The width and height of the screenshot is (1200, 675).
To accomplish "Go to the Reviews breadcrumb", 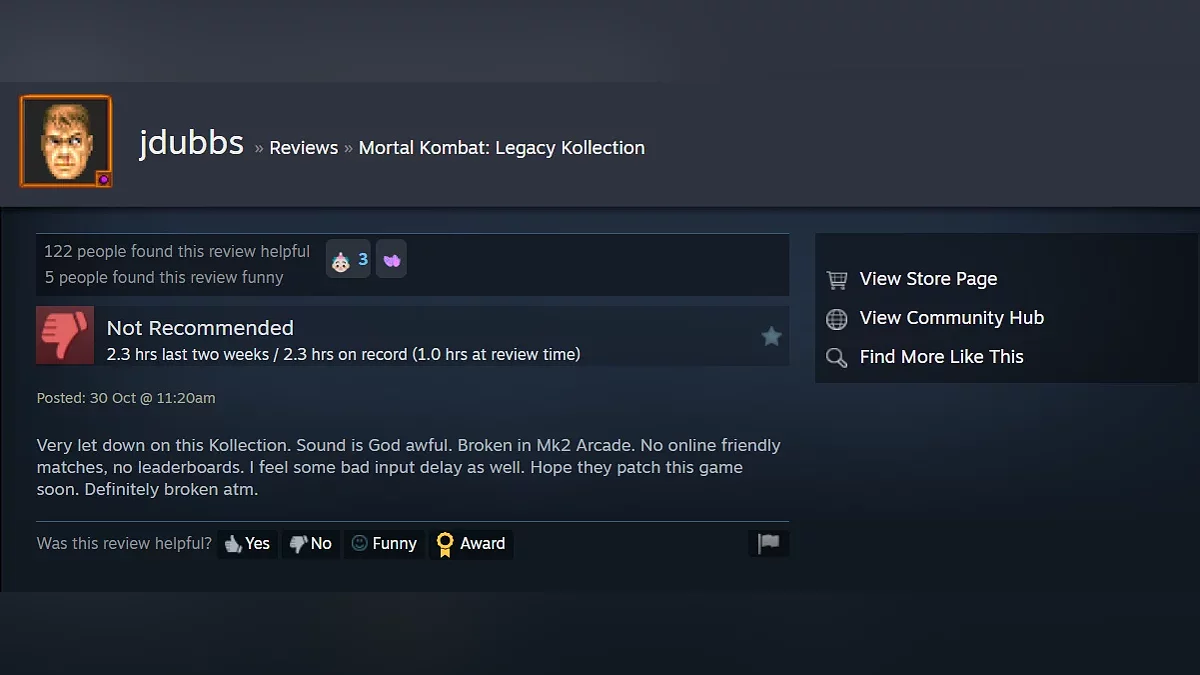I will click(x=303, y=148).
